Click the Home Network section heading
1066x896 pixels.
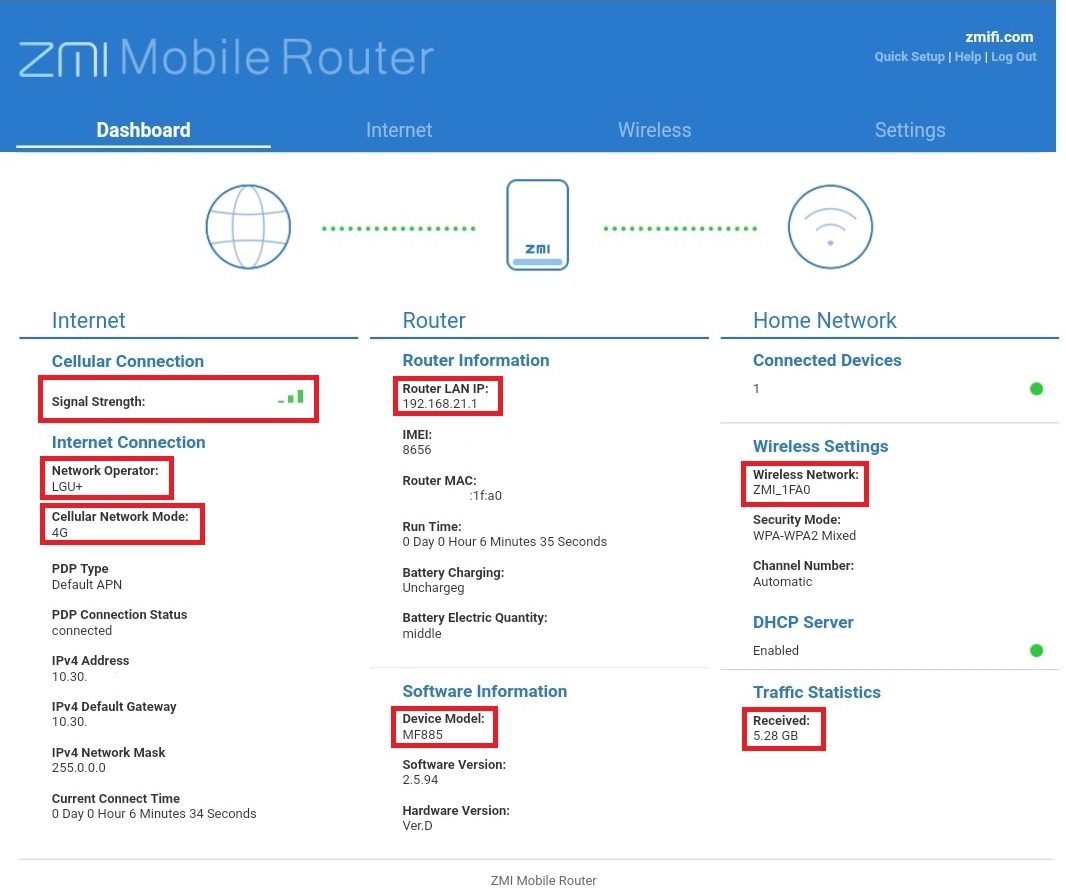pos(825,320)
